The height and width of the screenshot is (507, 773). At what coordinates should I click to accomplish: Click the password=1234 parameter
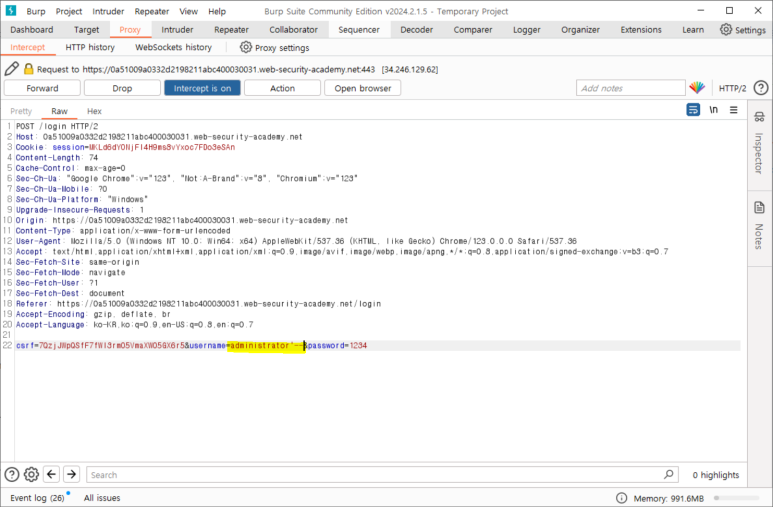[338, 345]
